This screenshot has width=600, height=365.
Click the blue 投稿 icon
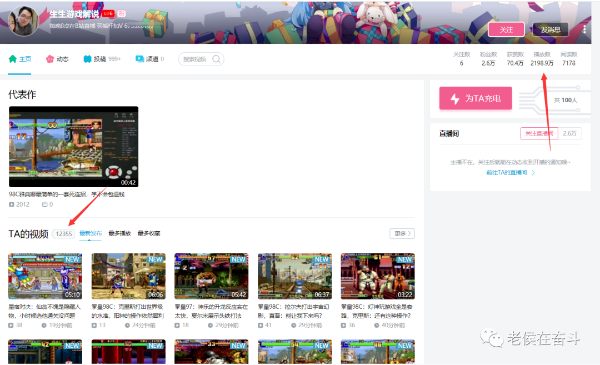pos(87,59)
